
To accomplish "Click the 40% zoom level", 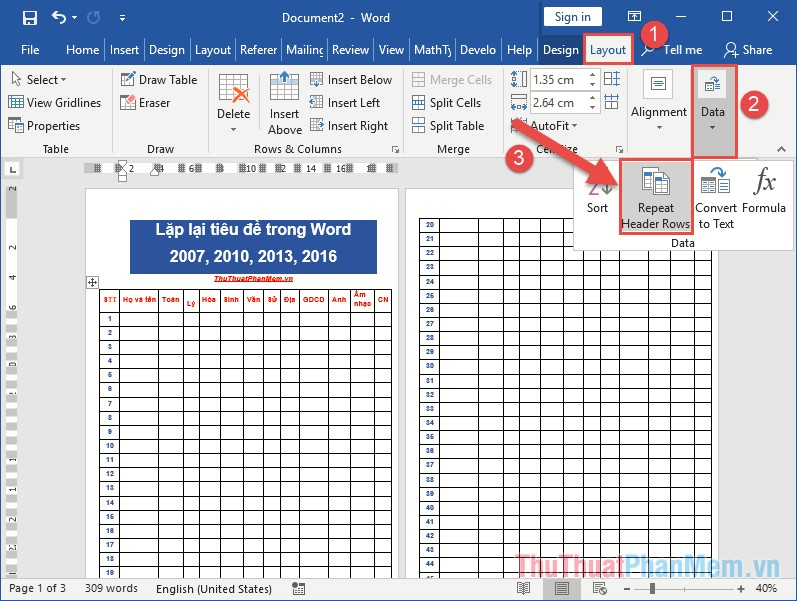I will click(x=766, y=589).
